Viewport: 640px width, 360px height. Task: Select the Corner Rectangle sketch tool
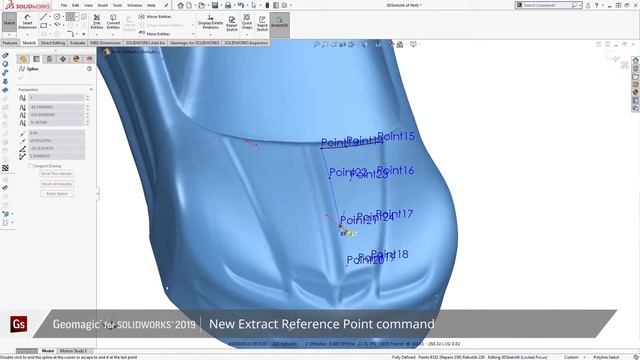(x=44, y=25)
